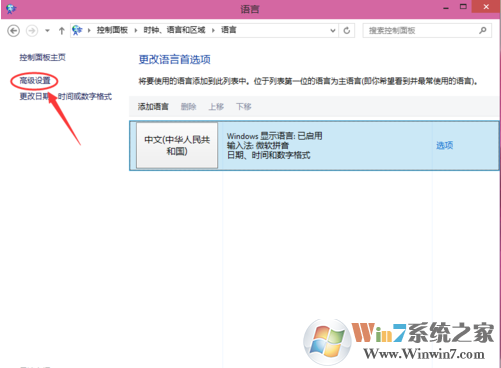Click Windows 显示语言: 已启用 text
Viewport: 501px width, 368px height.
[274, 136]
